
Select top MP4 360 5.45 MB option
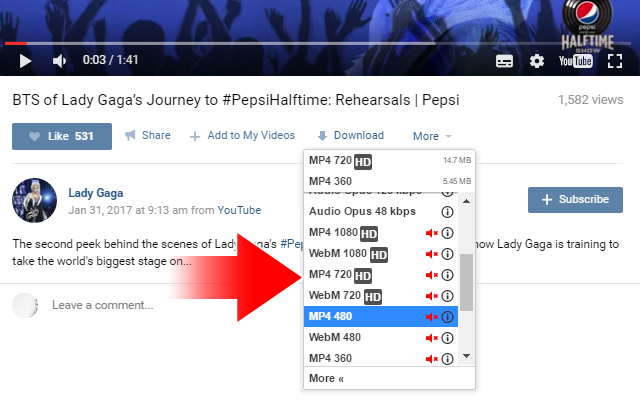389,181
